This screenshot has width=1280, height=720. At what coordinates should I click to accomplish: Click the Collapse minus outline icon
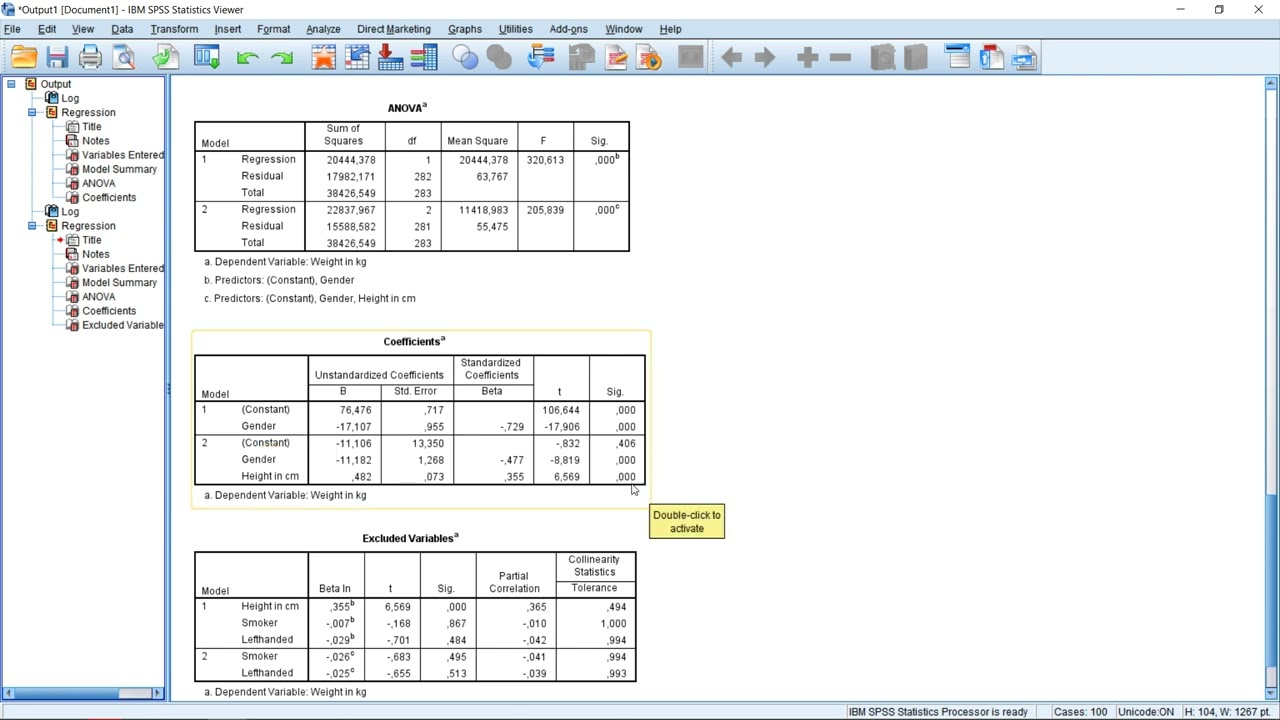pyautogui.click(x=840, y=58)
